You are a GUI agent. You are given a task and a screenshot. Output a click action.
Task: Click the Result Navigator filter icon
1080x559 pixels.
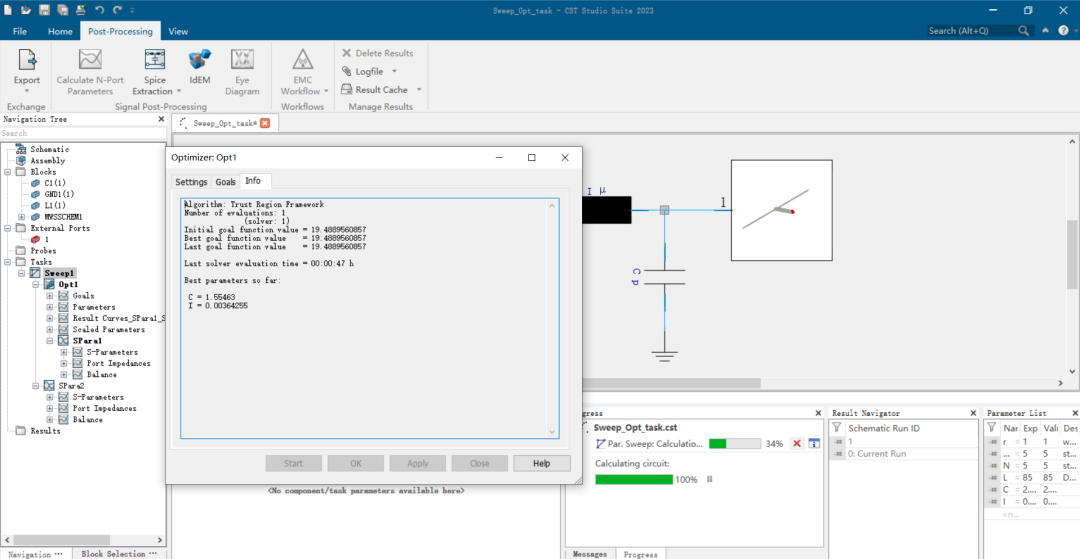(x=837, y=428)
